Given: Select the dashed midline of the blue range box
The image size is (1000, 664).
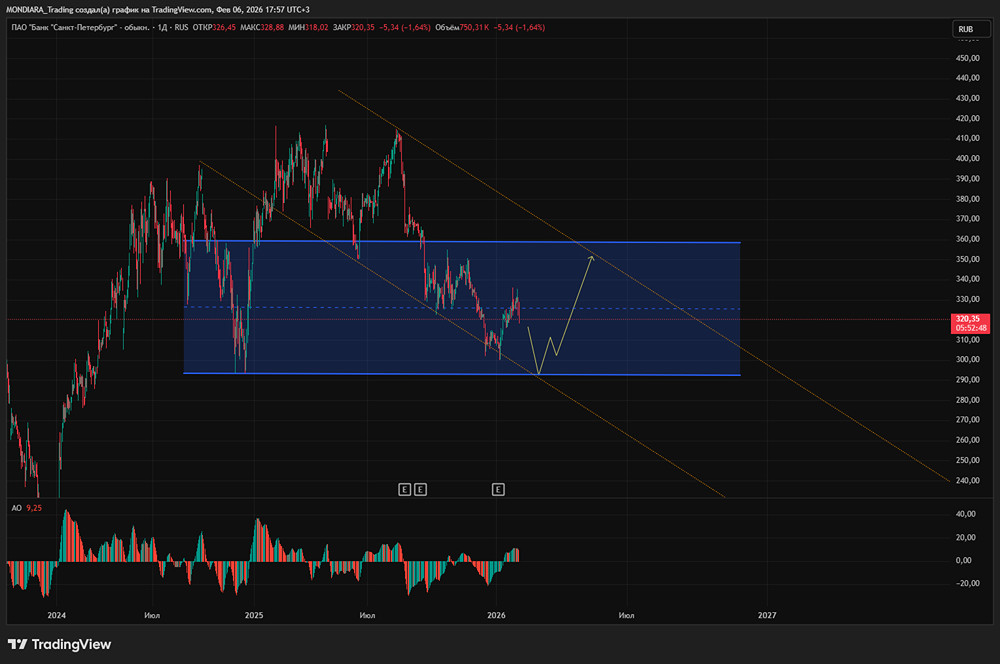Looking at the screenshot, I should coord(462,308).
